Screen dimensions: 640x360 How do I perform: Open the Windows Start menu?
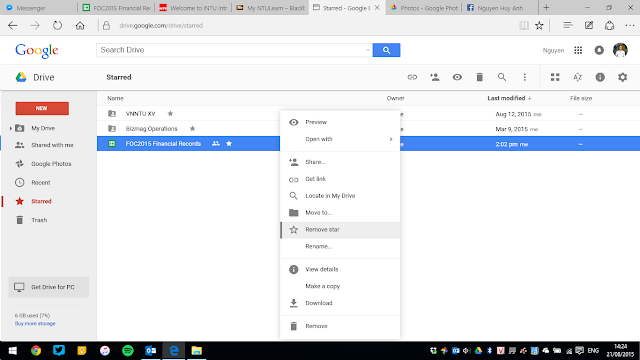13,351
